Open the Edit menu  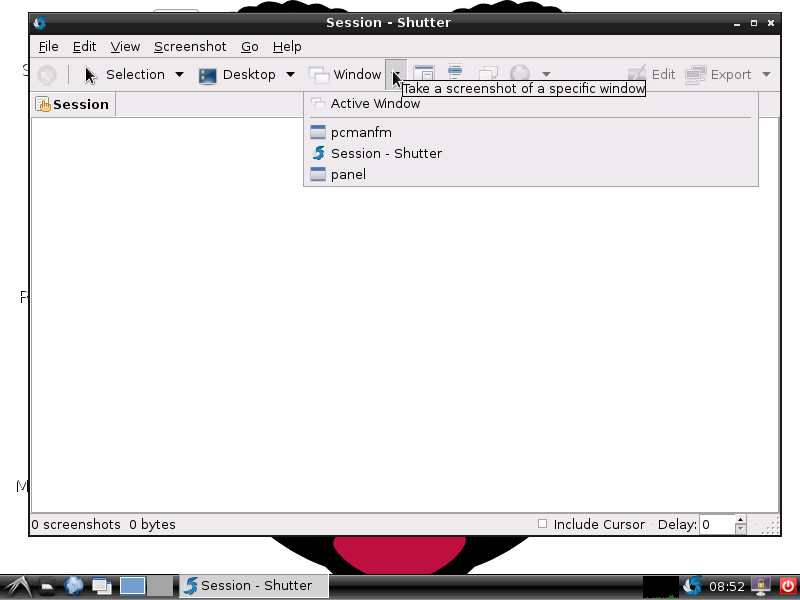pyautogui.click(x=84, y=46)
